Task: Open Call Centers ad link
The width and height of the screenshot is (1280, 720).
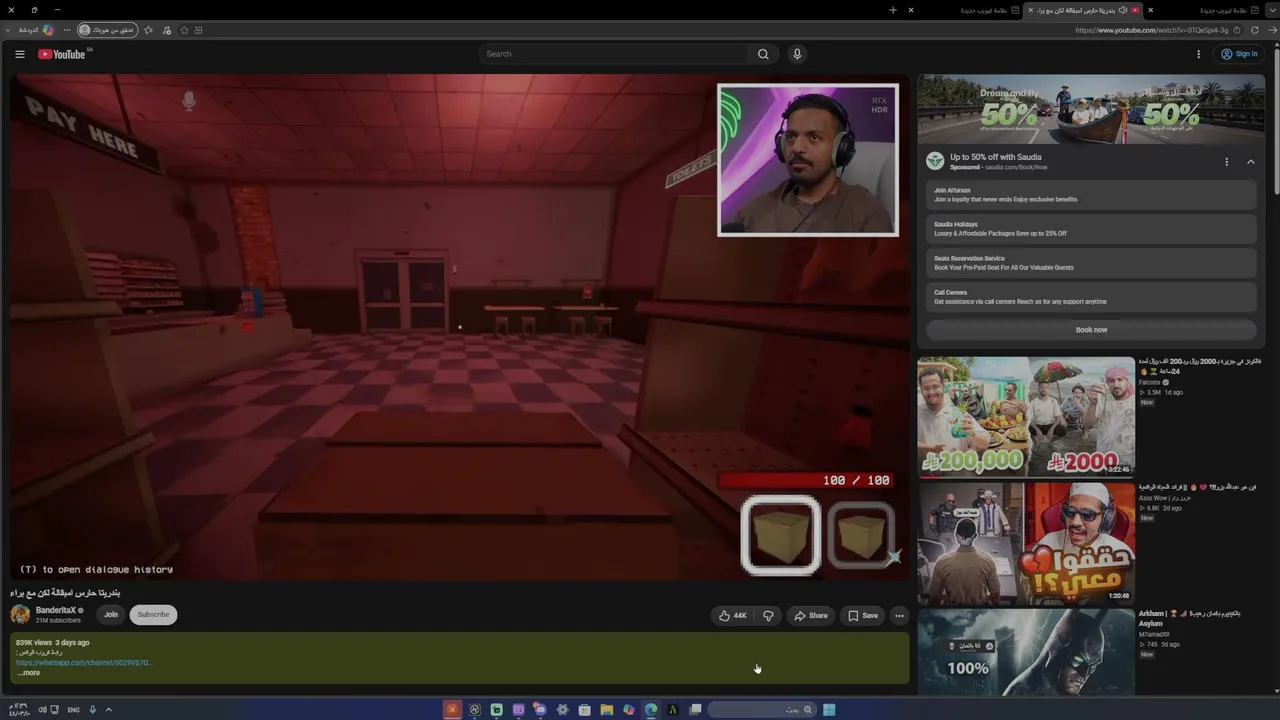Action: click(x=1091, y=297)
